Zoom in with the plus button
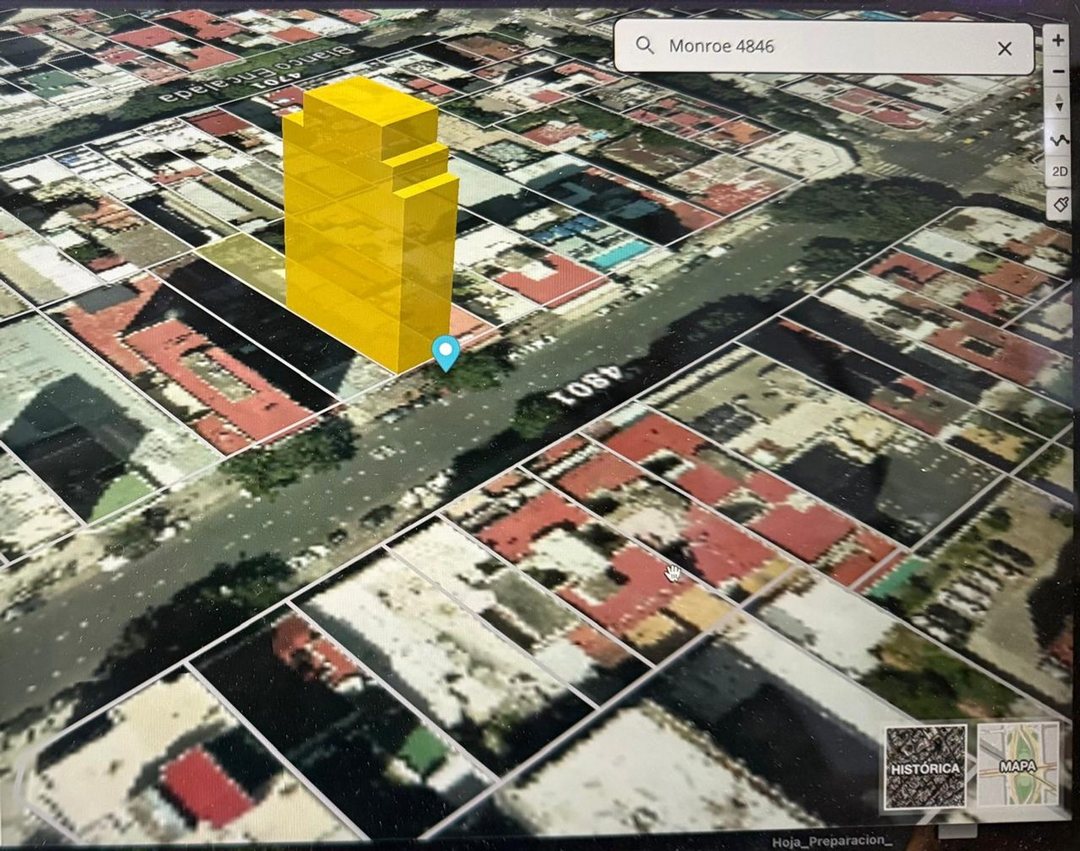 click(1058, 41)
